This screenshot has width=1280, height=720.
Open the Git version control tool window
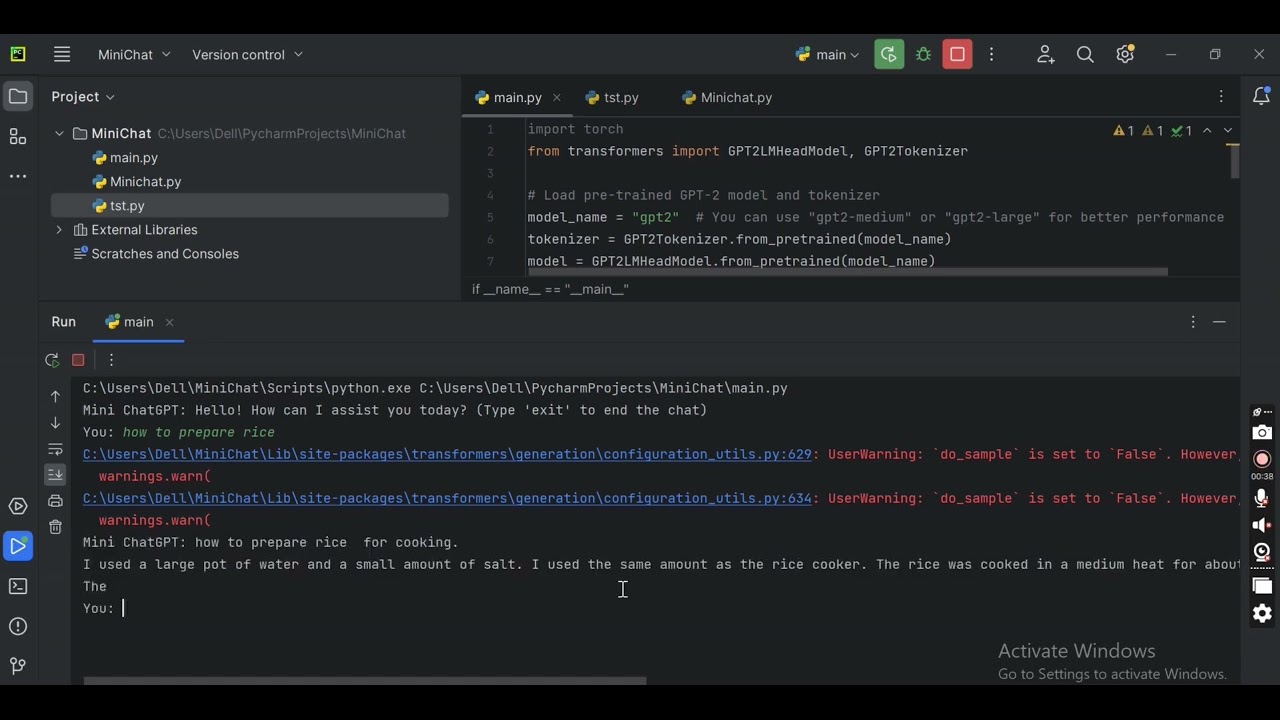point(18,666)
